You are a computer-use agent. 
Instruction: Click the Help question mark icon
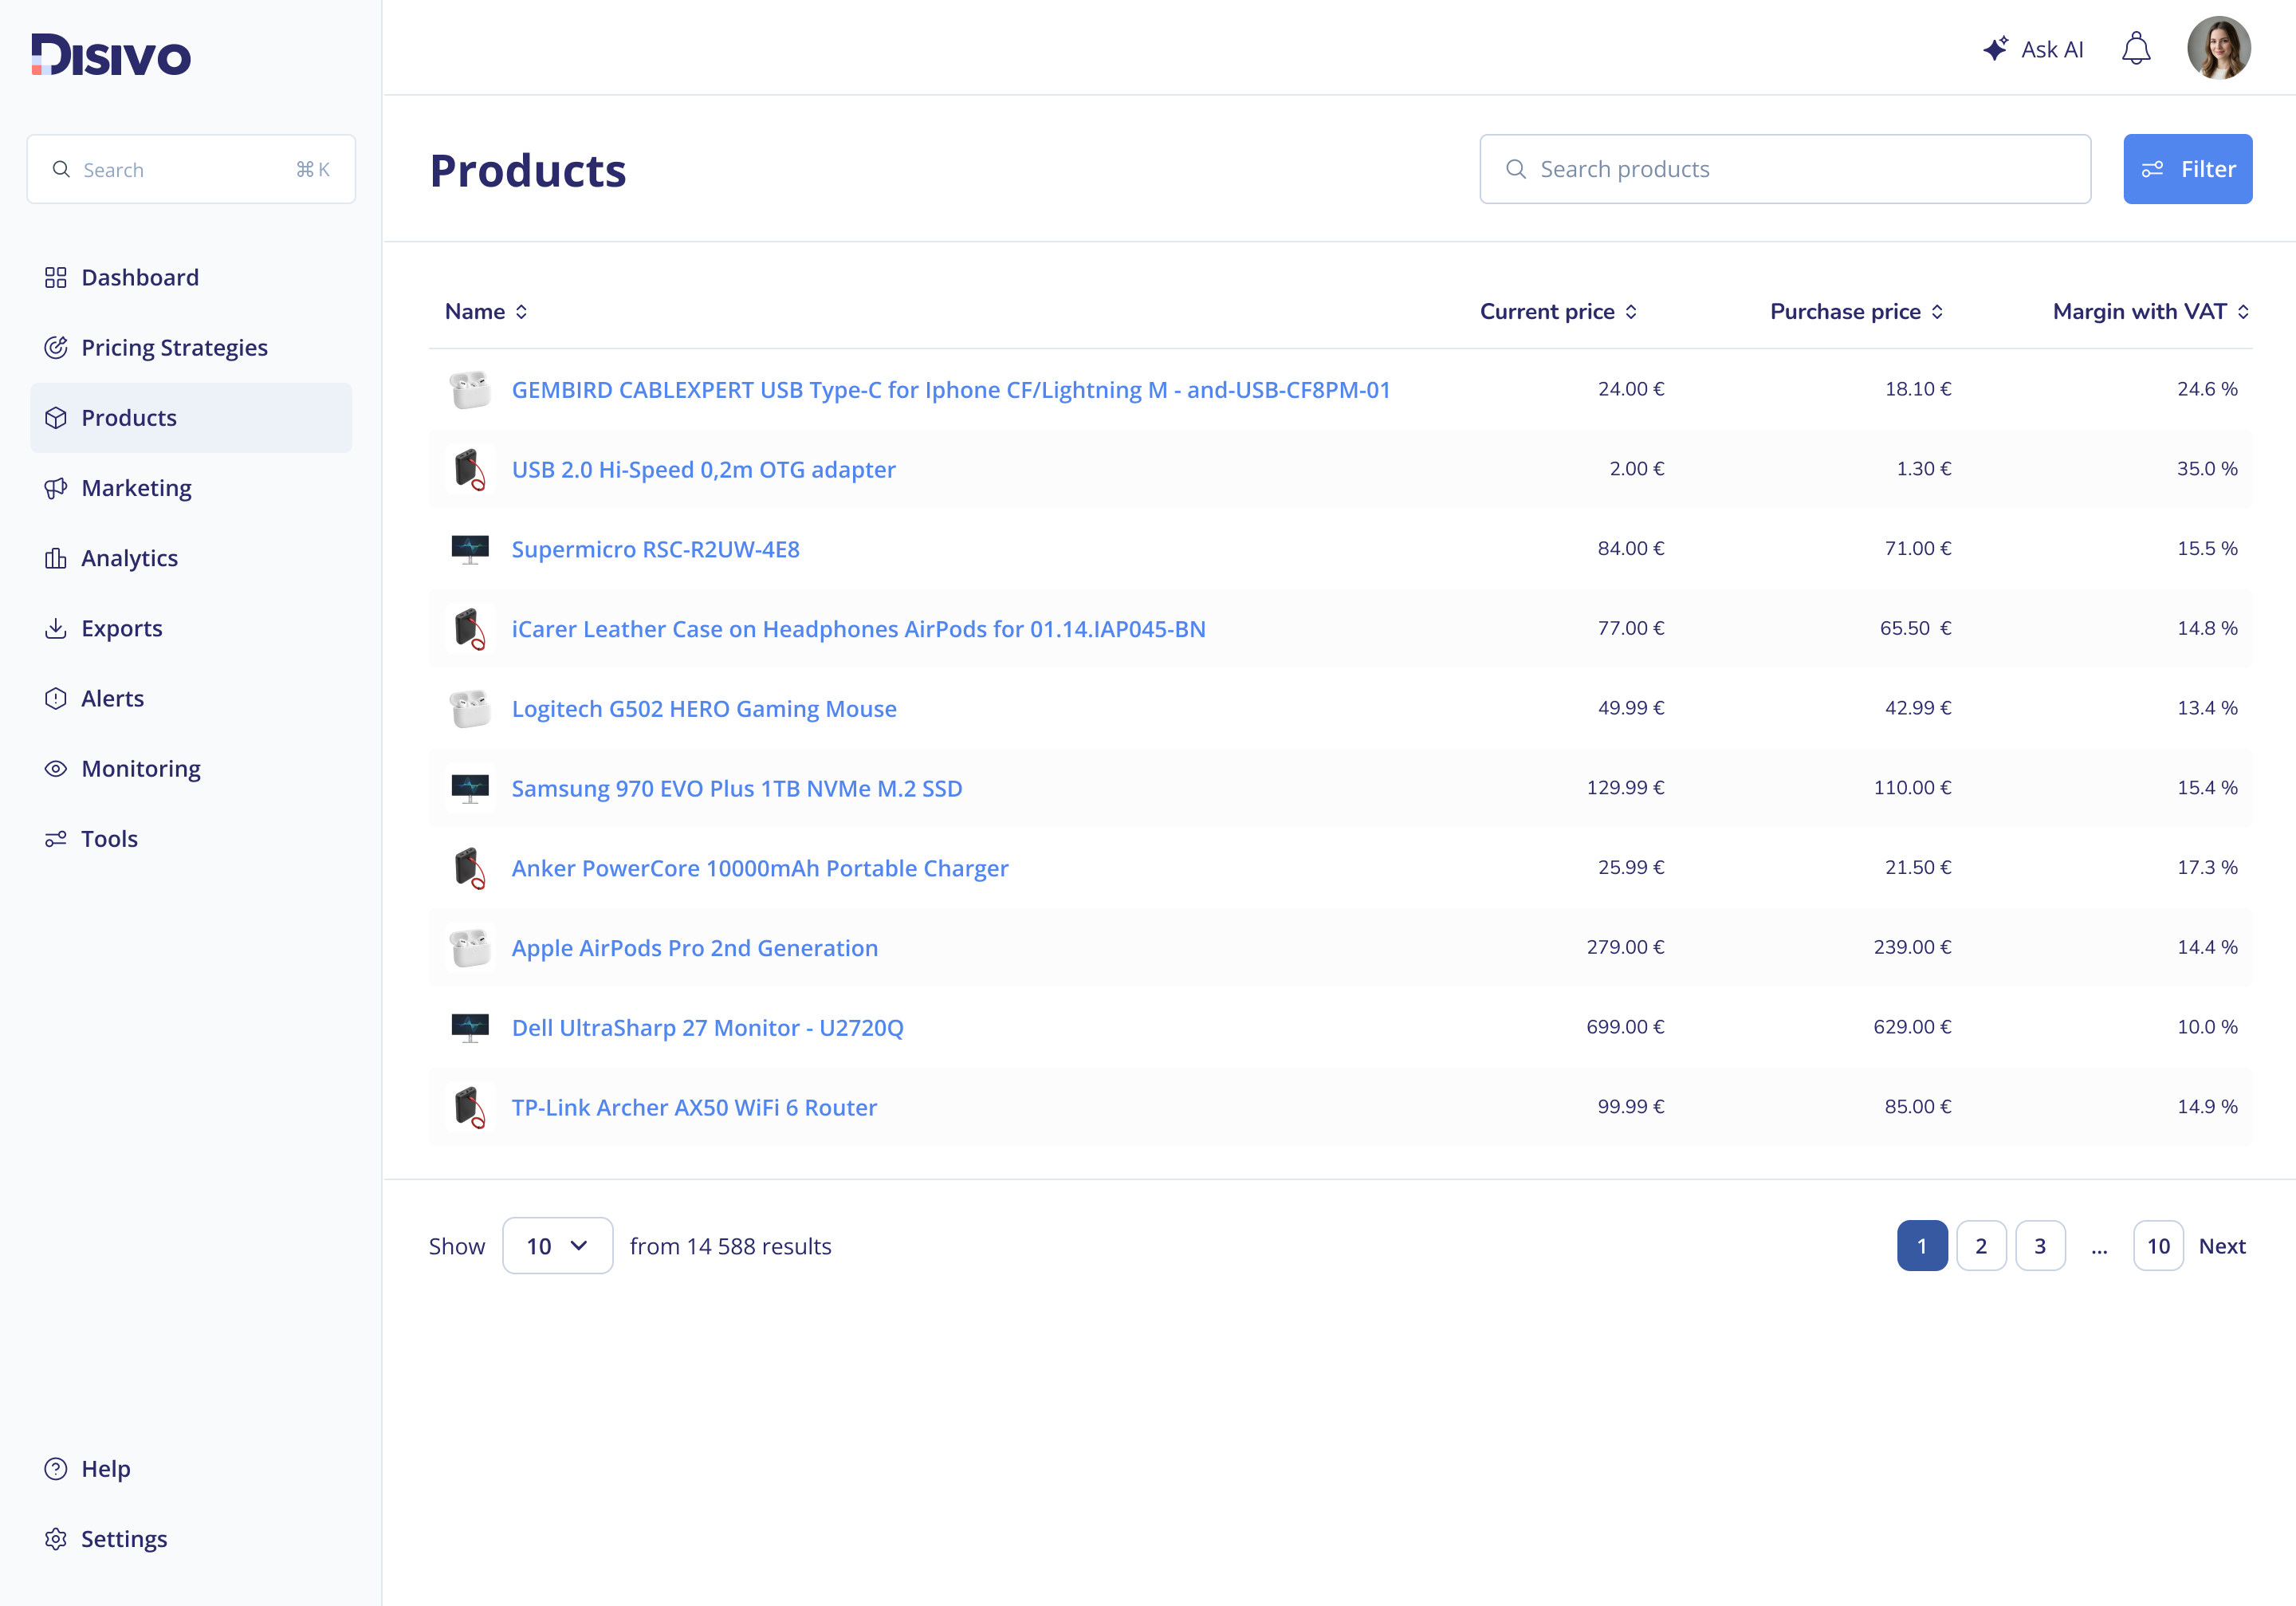56,1469
